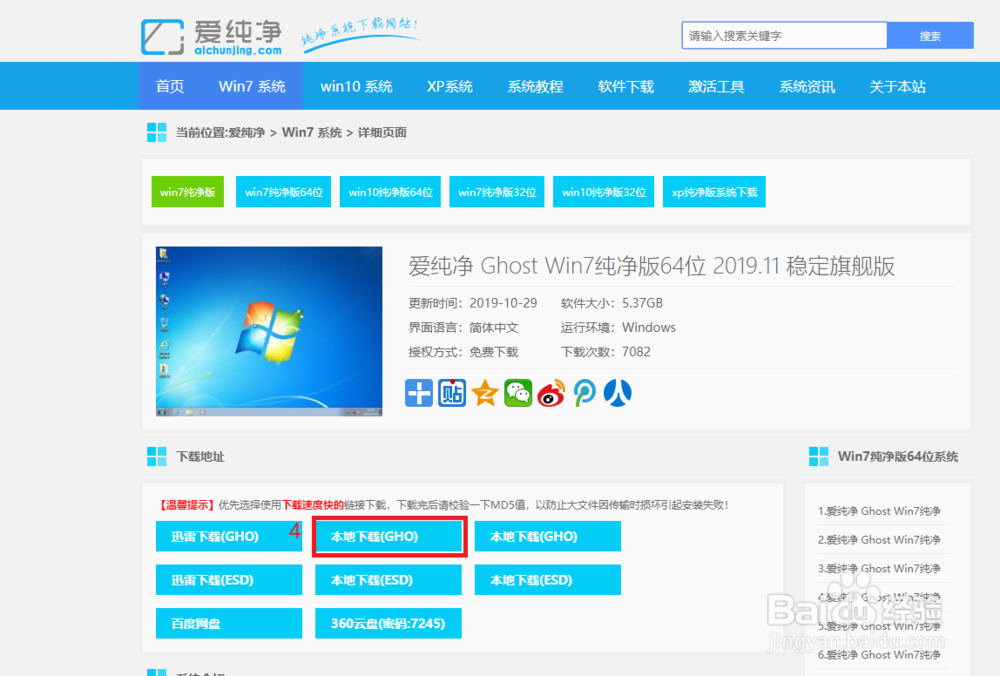Open the 首页 nav item
The image size is (1000, 676).
tap(170, 87)
